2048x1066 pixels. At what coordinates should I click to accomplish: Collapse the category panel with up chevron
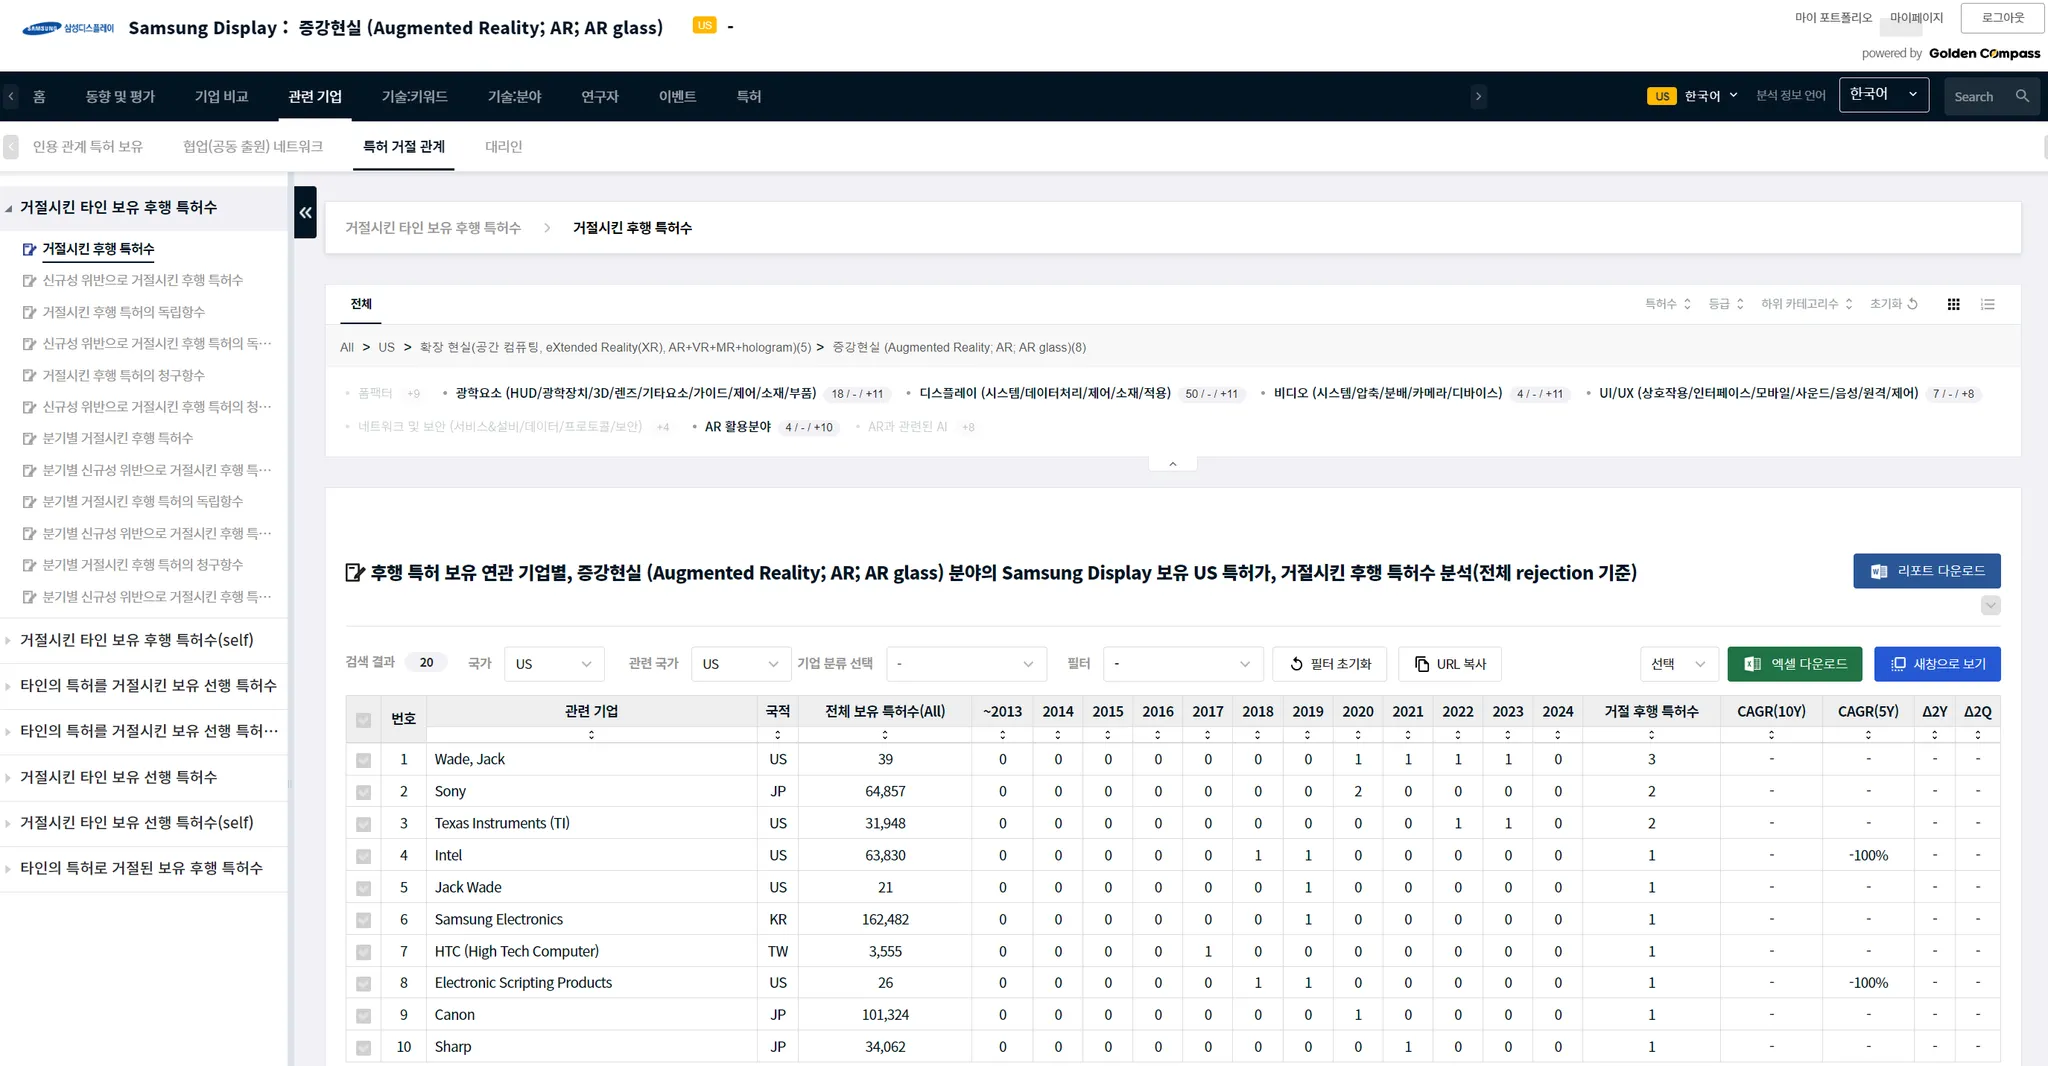tap(1173, 464)
